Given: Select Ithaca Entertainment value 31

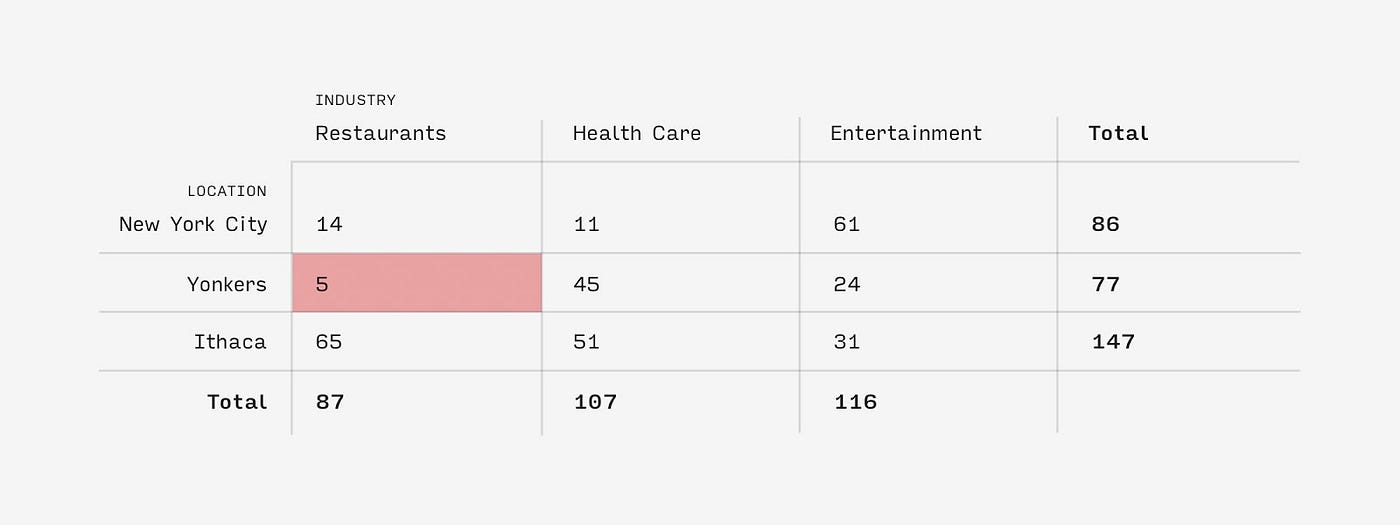Looking at the screenshot, I should coord(847,342).
